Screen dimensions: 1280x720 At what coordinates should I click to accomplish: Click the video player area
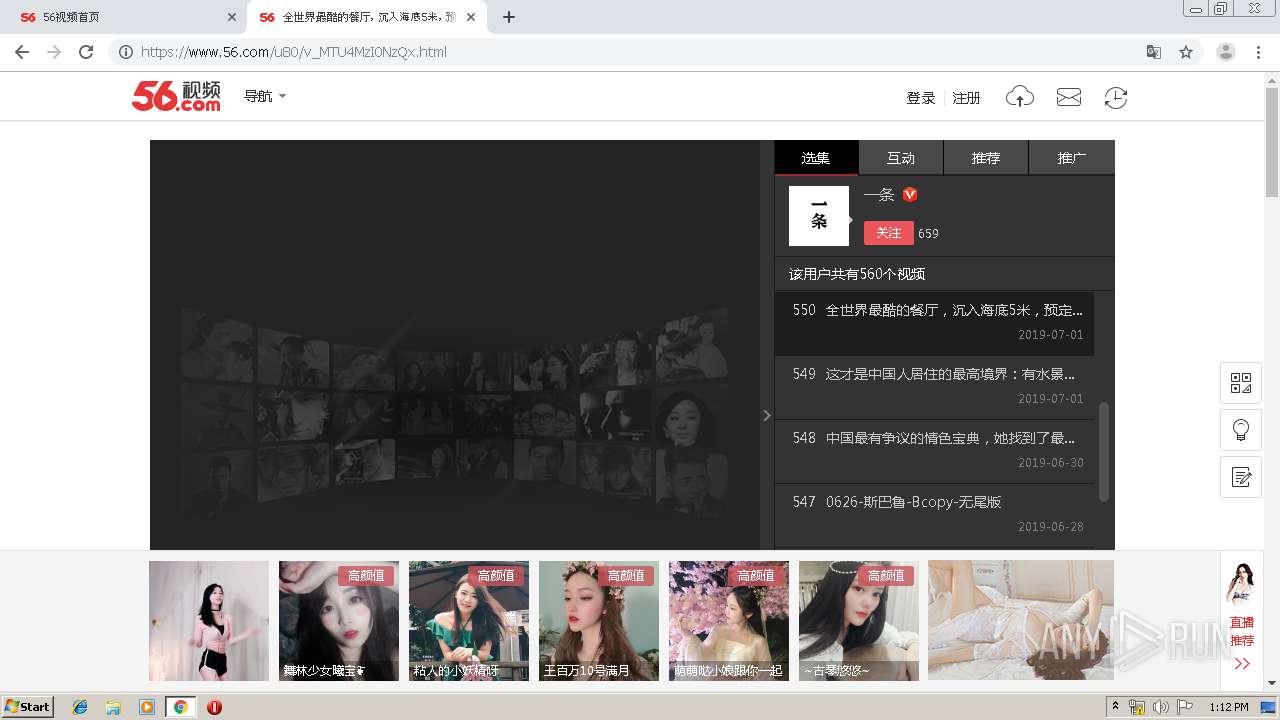pos(455,345)
